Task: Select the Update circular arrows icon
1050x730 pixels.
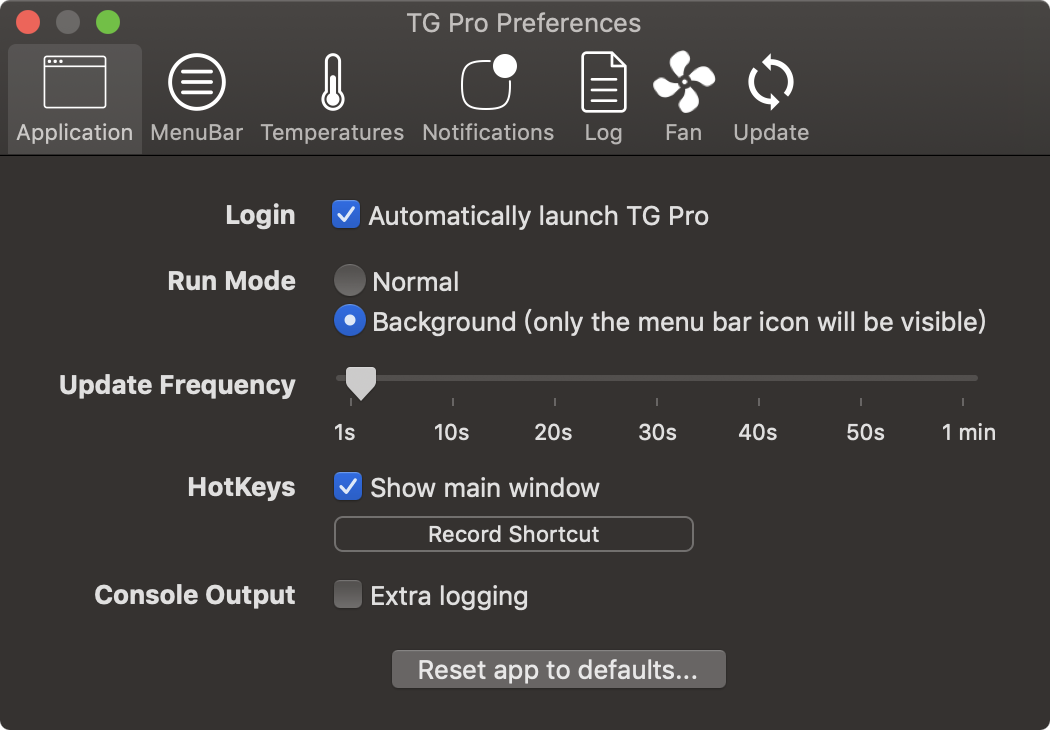Action: (771, 82)
